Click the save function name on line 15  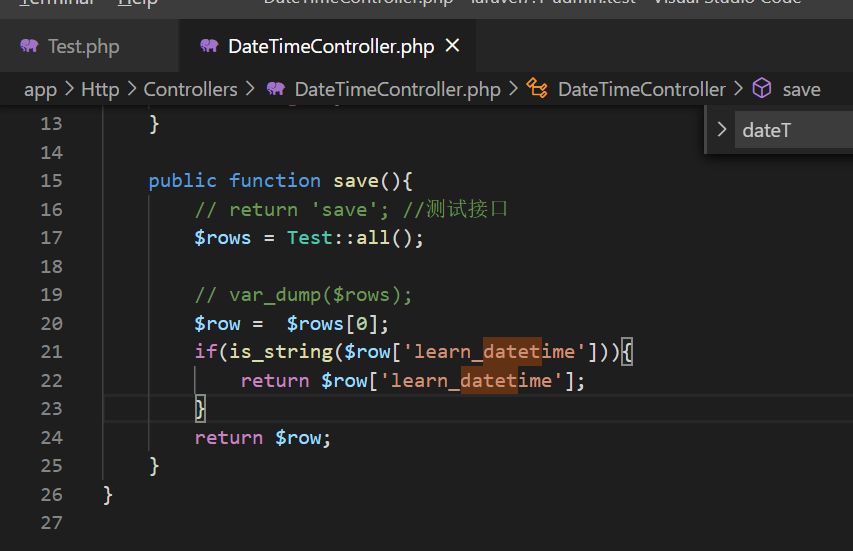(x=356, y=181)
